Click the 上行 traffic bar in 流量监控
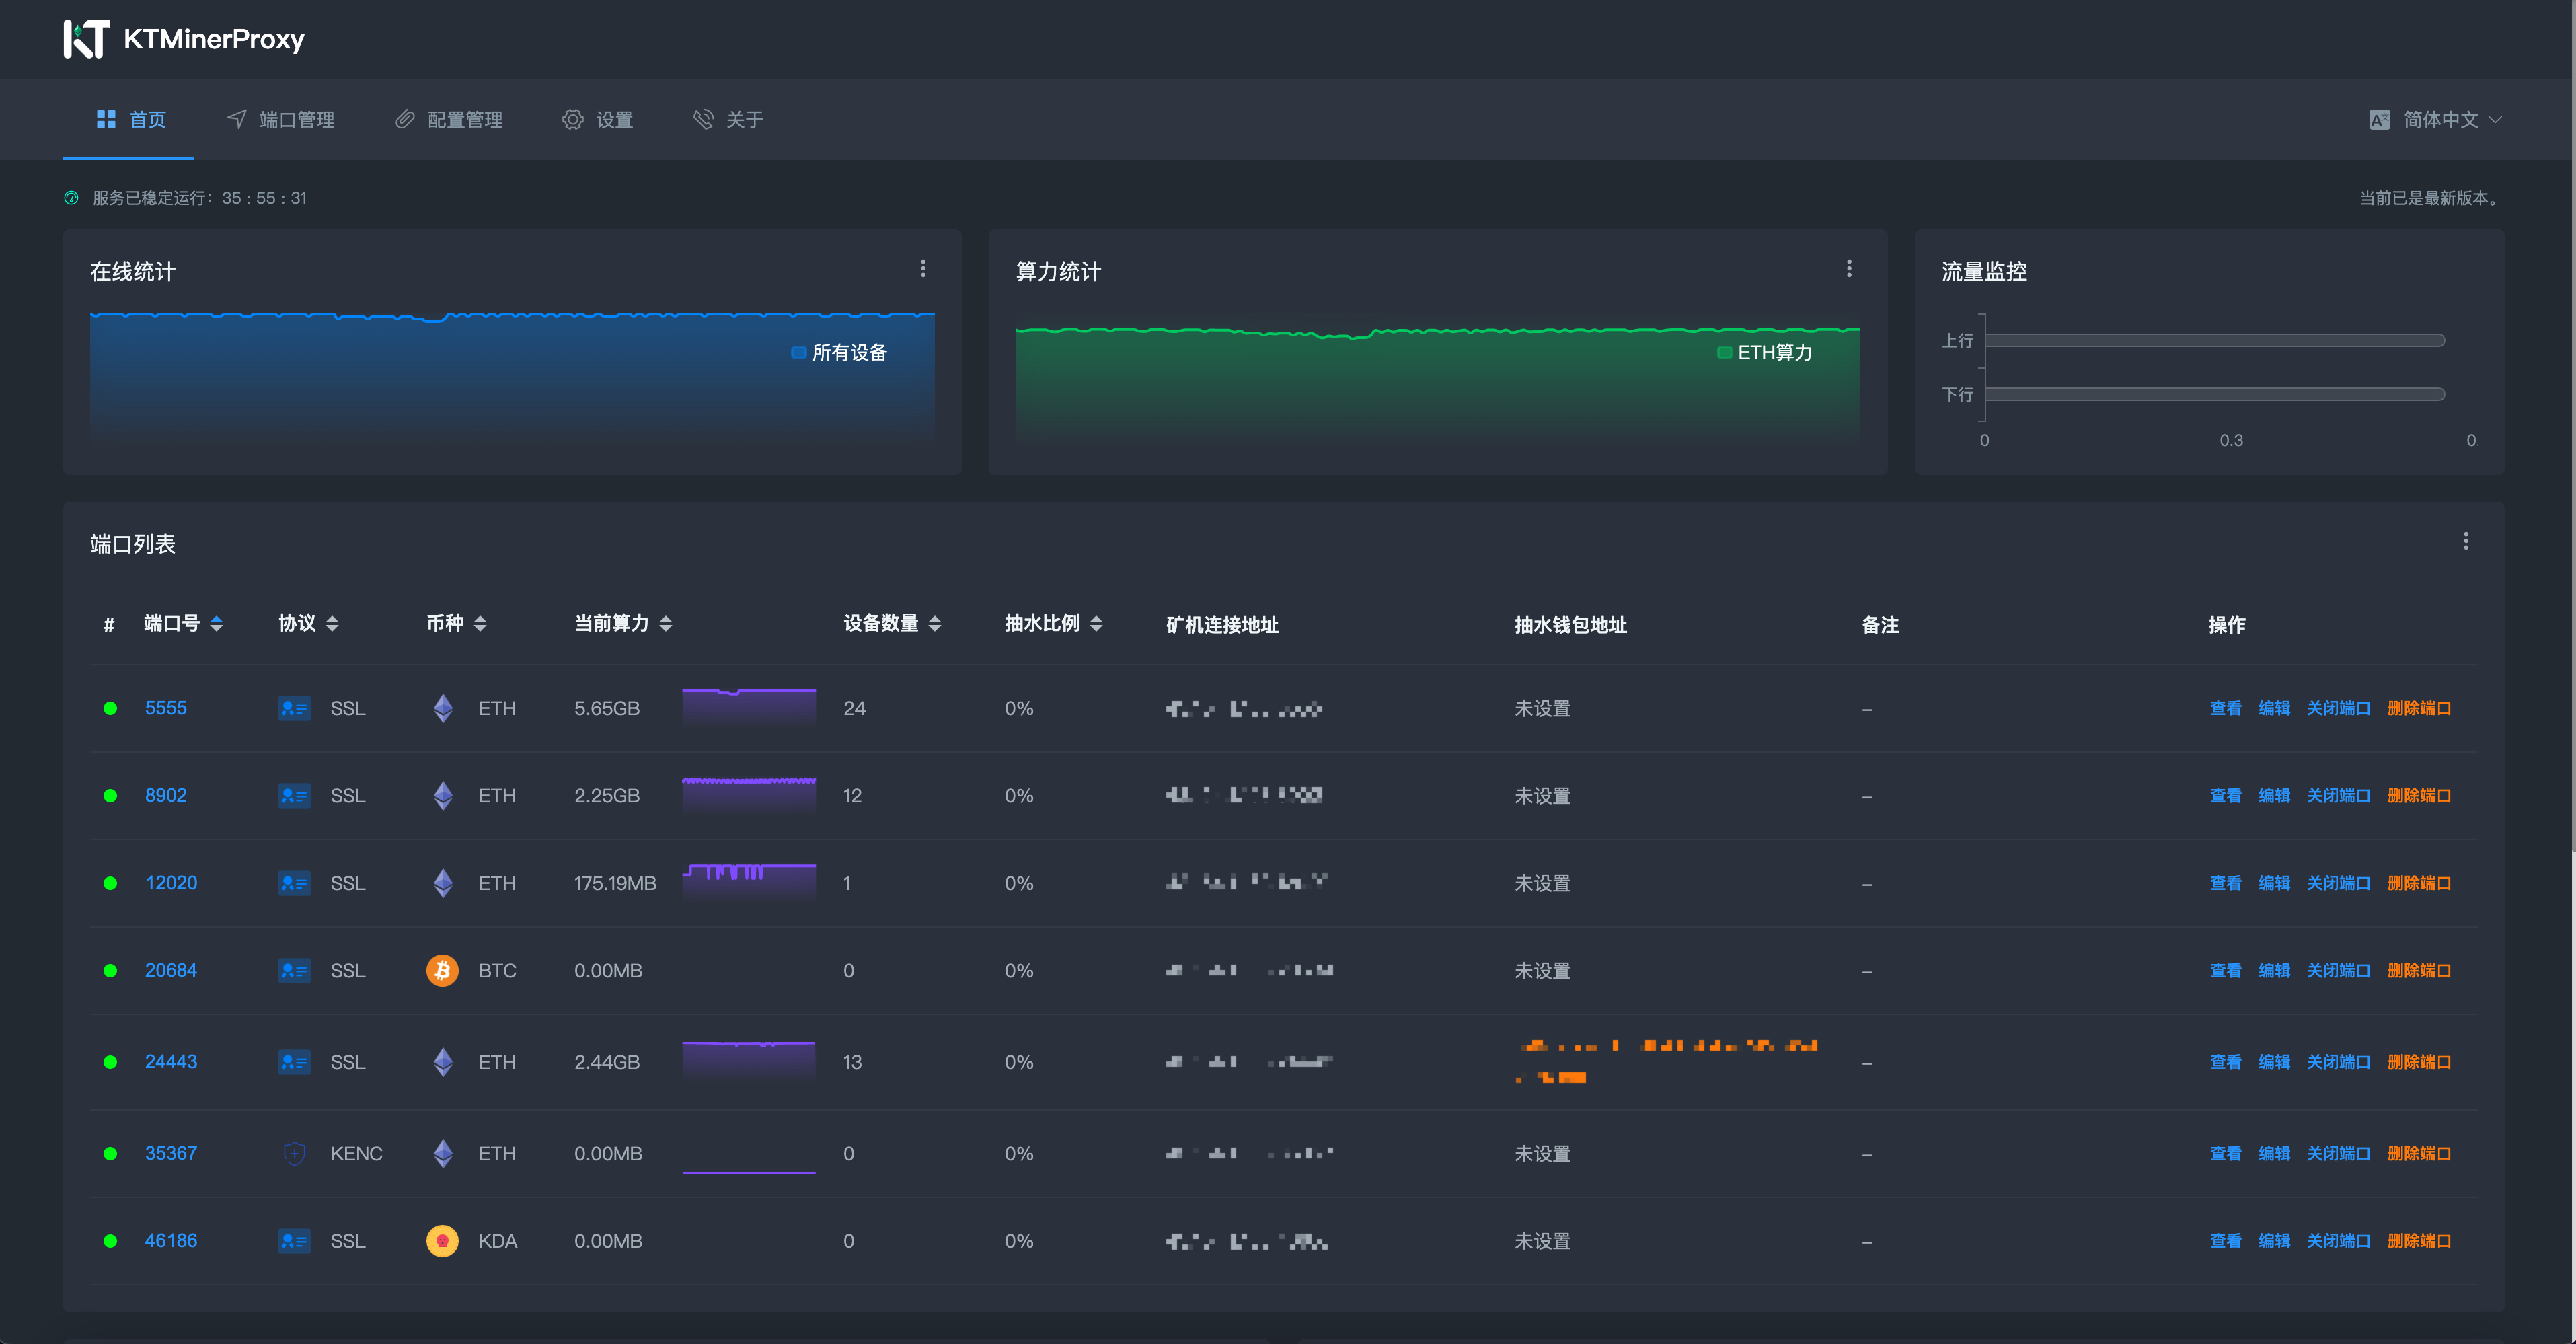Image resolution: width=2576 pixels, height=1344 pixels. tap(2214, 341)
